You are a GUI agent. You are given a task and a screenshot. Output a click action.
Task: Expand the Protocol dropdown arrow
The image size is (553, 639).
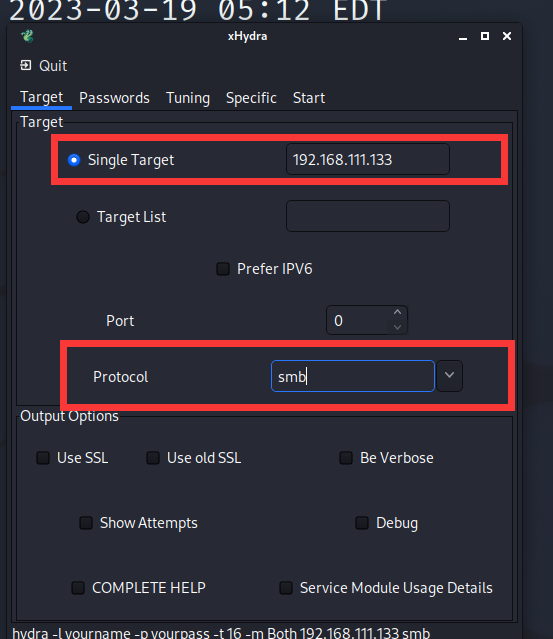click(449, 376)
